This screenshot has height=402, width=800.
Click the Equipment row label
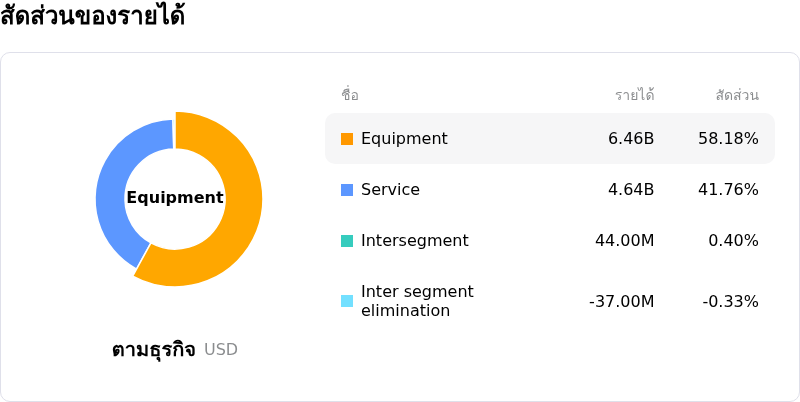[404, 139]
